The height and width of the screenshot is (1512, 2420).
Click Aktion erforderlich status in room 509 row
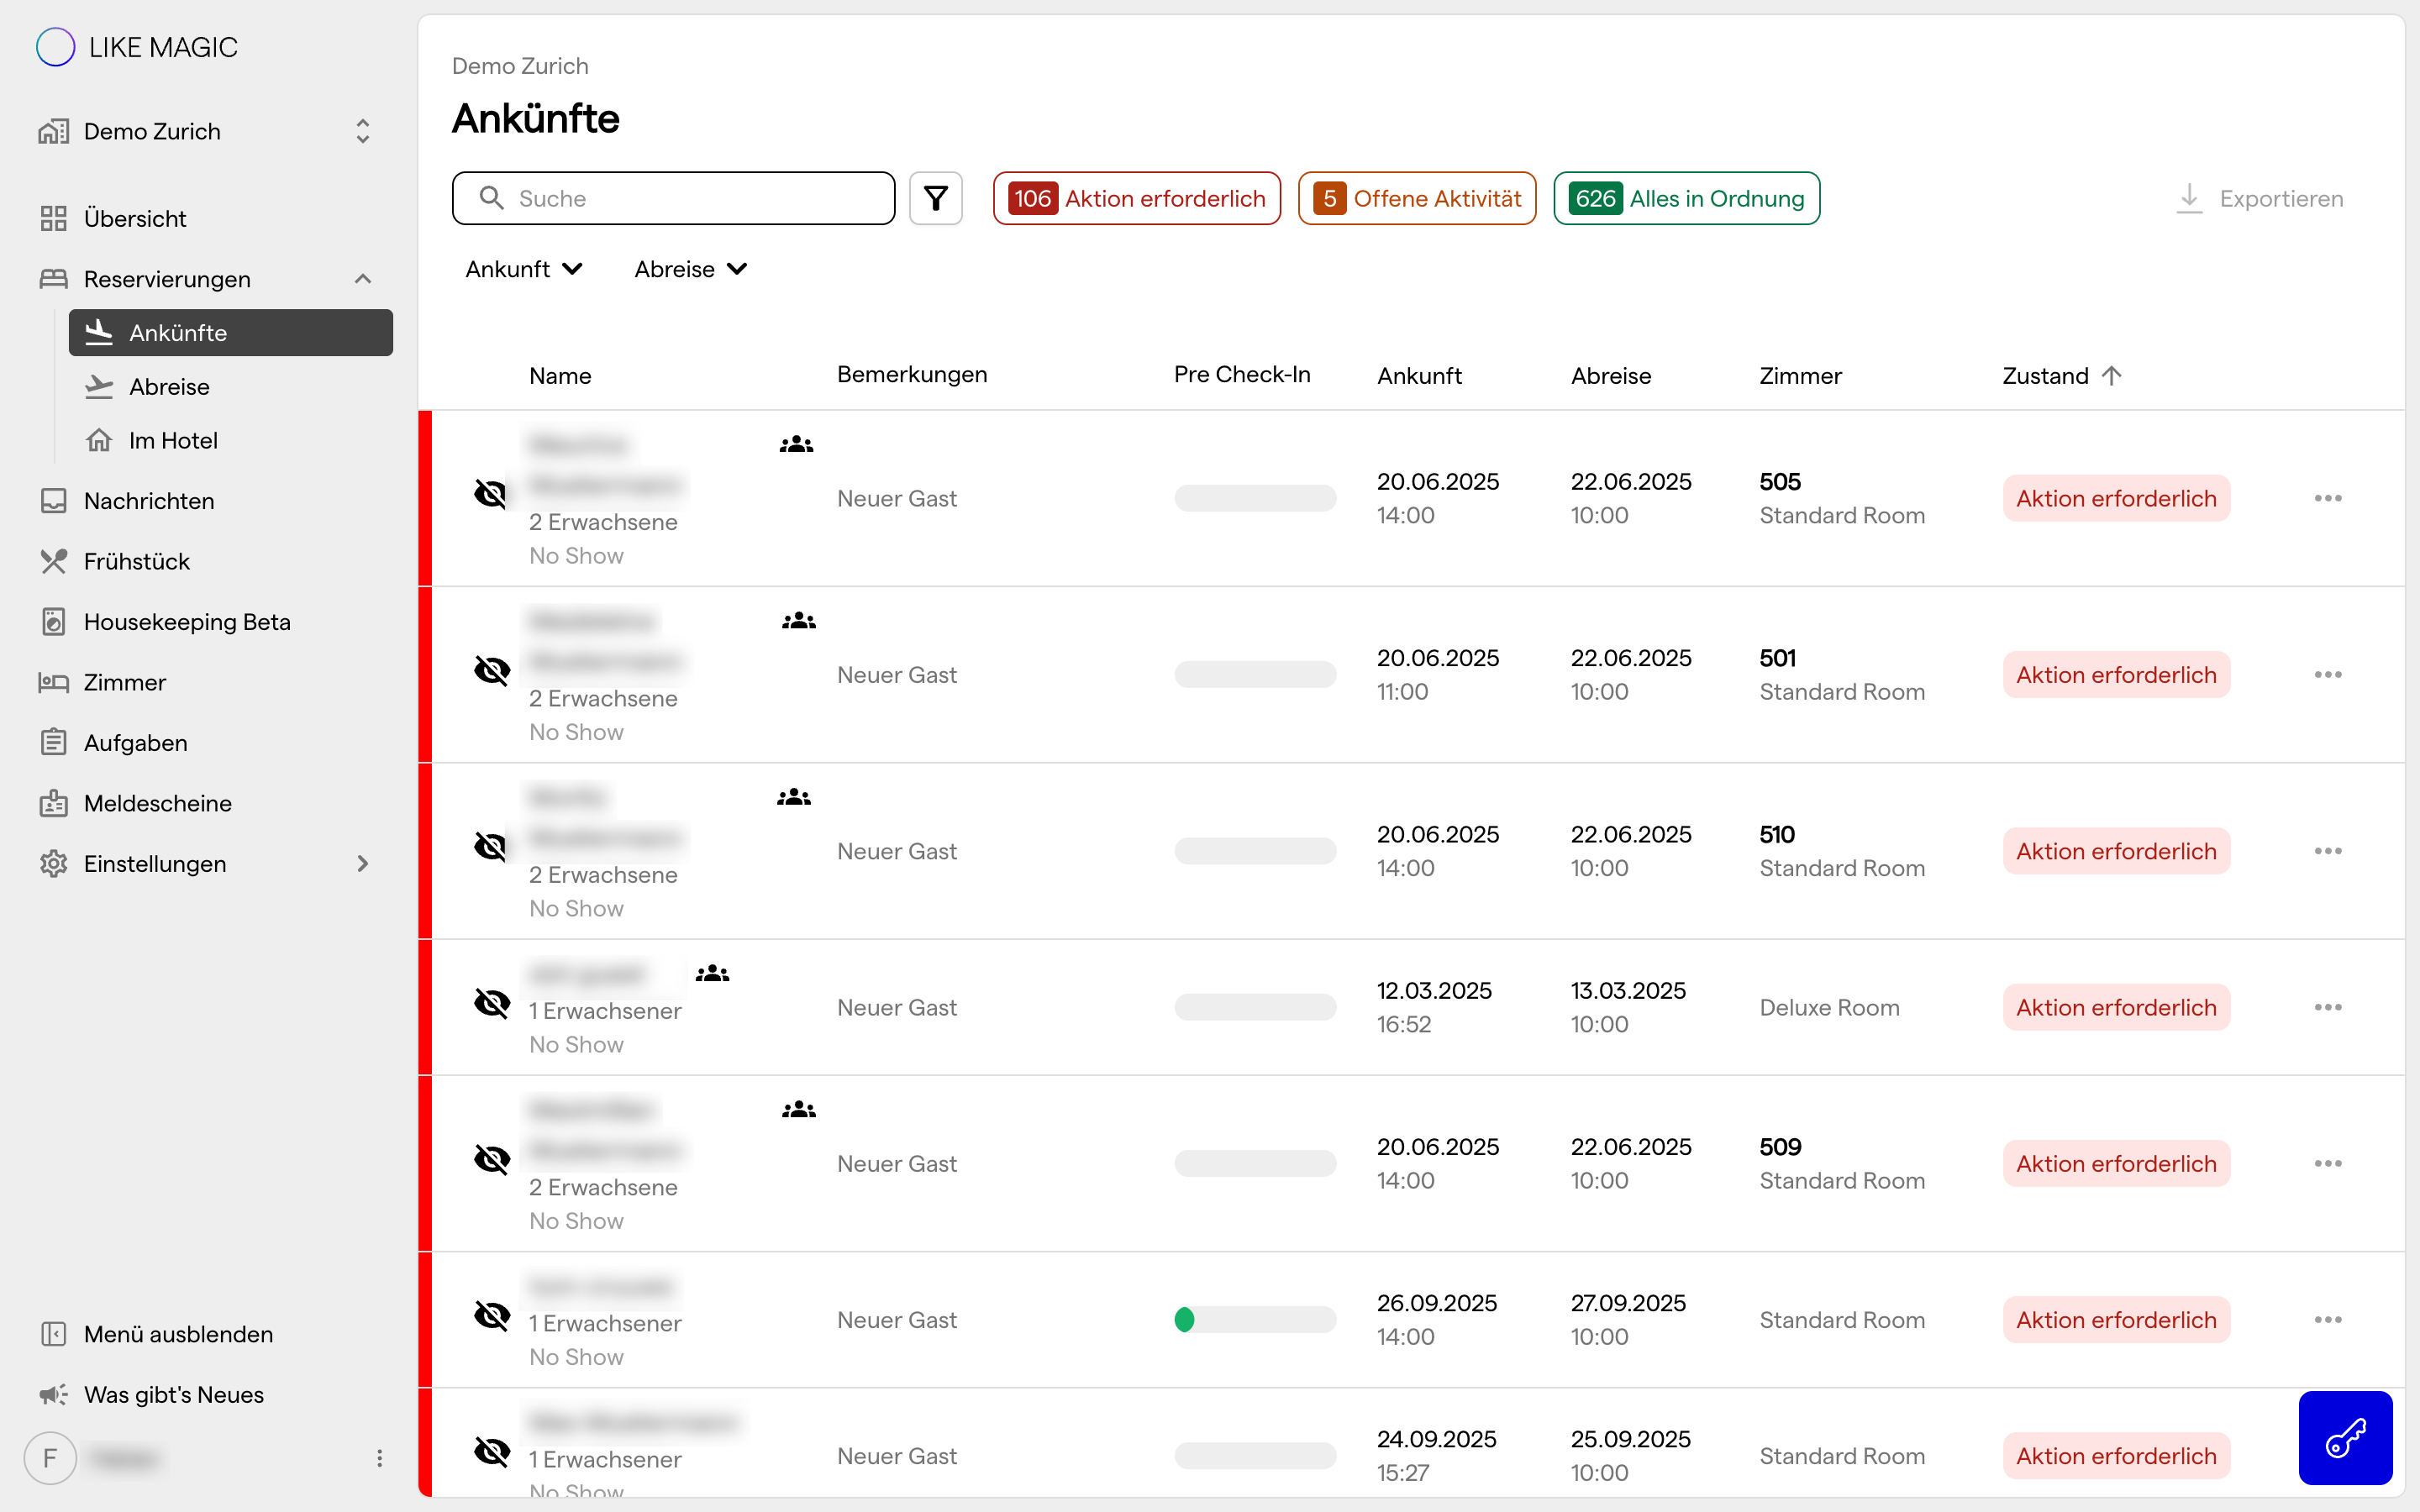point(2116,1163)
